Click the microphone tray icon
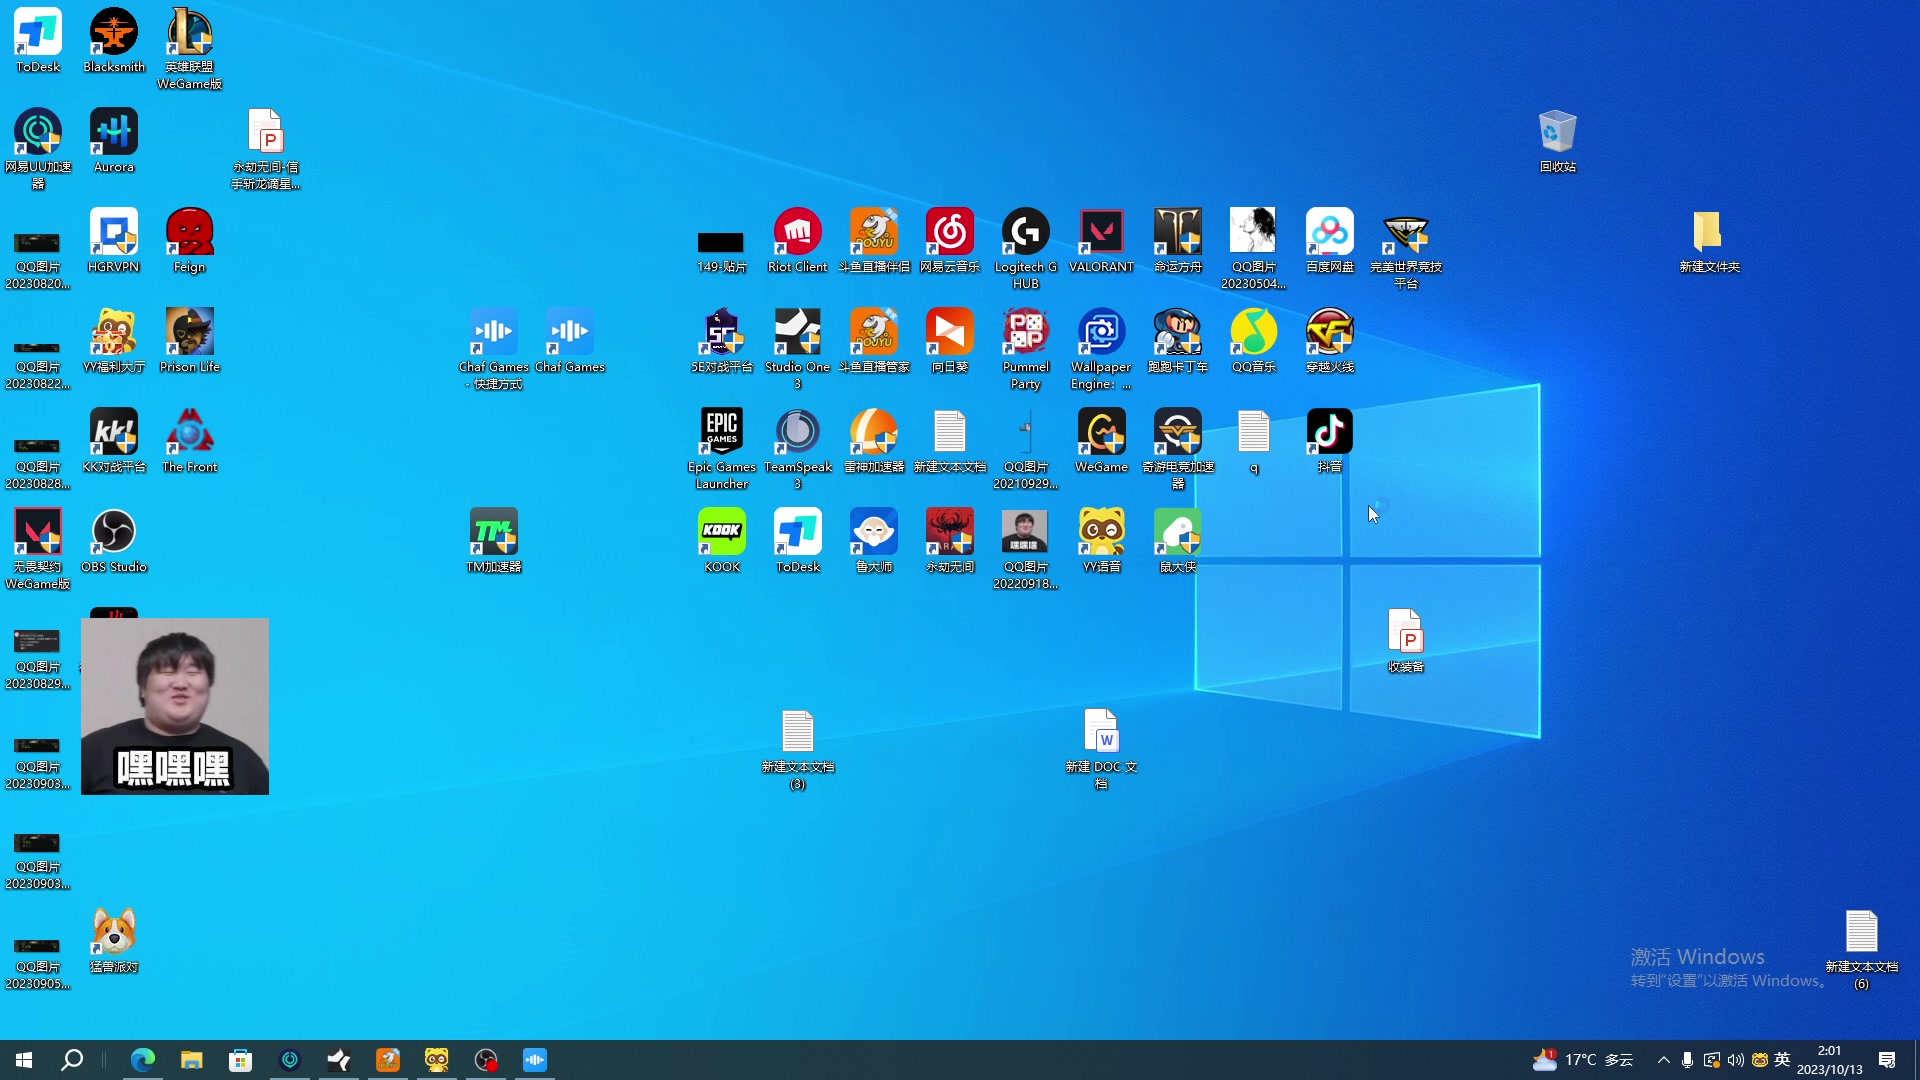1920x1080 pixels. point(1688,1060)
